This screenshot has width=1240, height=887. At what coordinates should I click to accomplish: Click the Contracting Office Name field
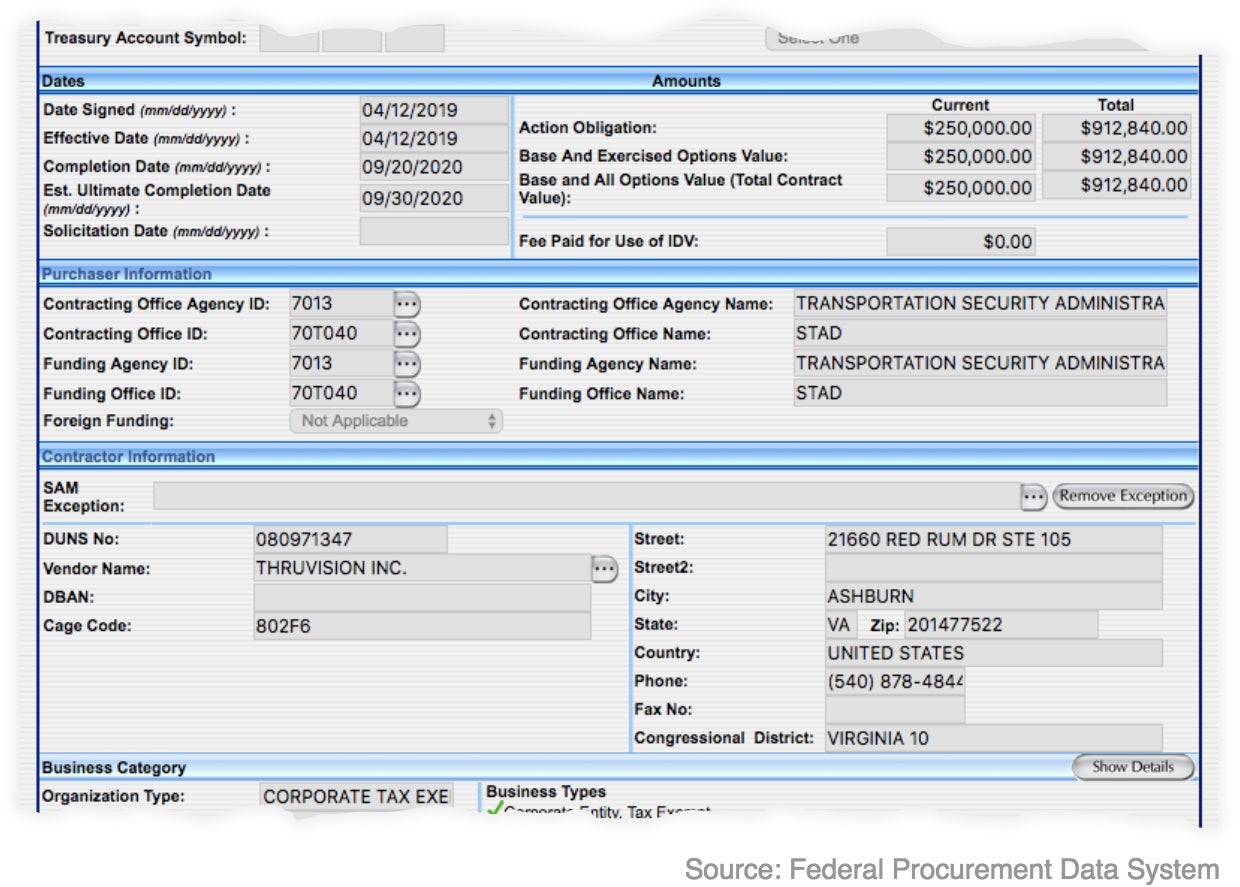pyautogui.click(x=980, y=334)
